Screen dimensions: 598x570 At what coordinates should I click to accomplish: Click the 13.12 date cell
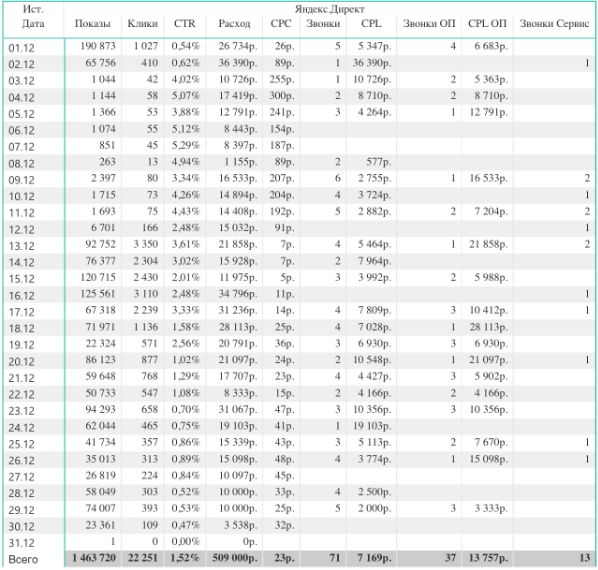(x=21, y=246)
